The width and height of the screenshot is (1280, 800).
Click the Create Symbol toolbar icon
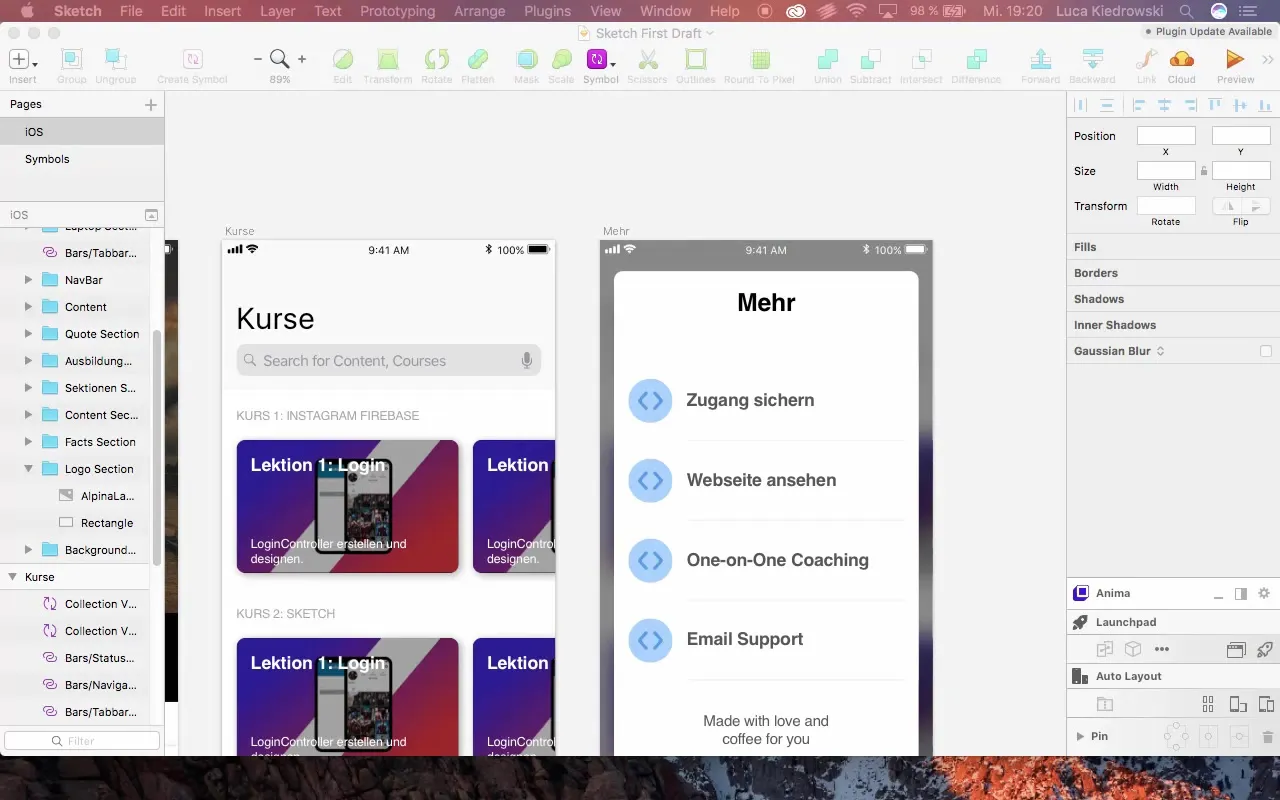[192, 60]
